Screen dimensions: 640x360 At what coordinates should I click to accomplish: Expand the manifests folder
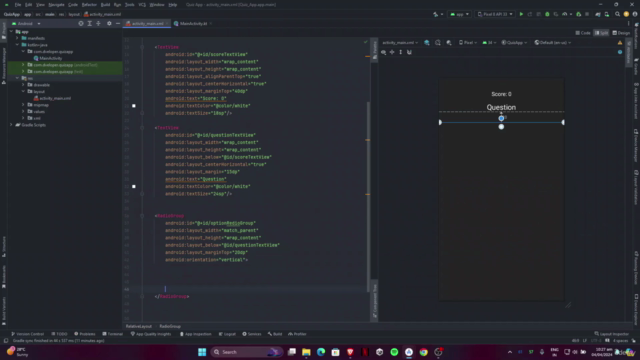pos(18,38)
